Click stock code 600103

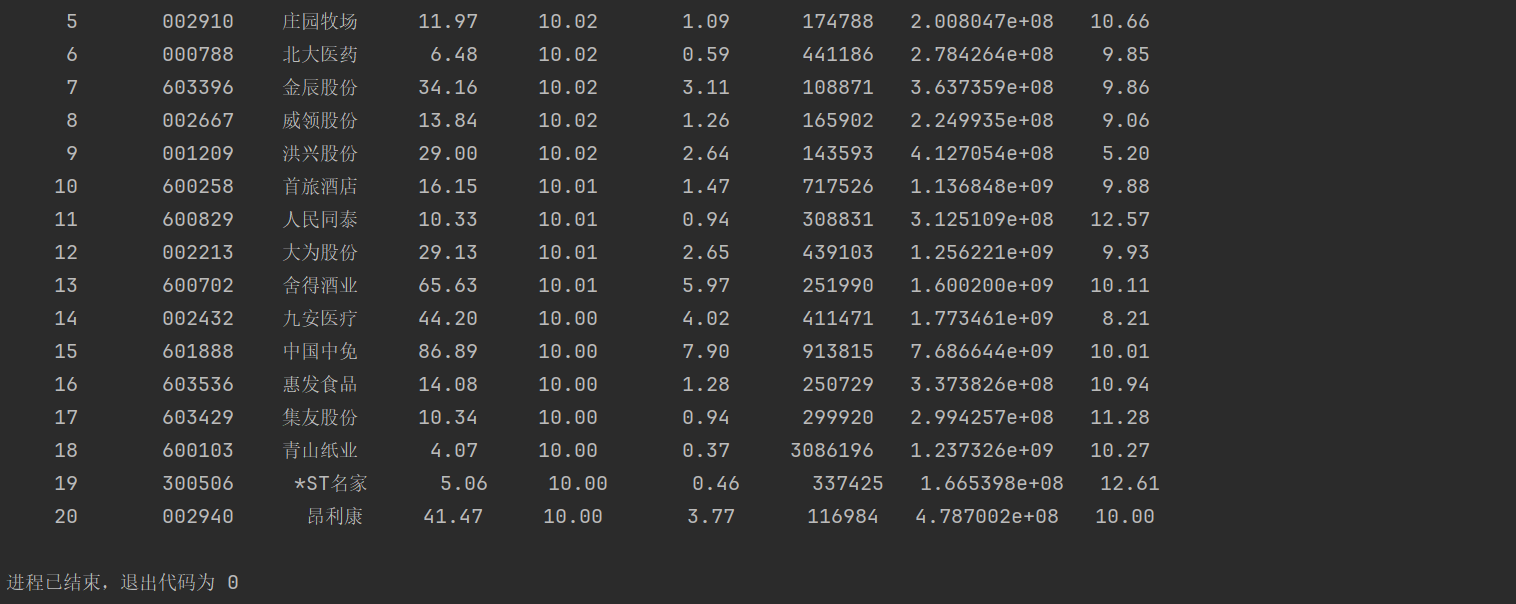click(x=198, y=450)
